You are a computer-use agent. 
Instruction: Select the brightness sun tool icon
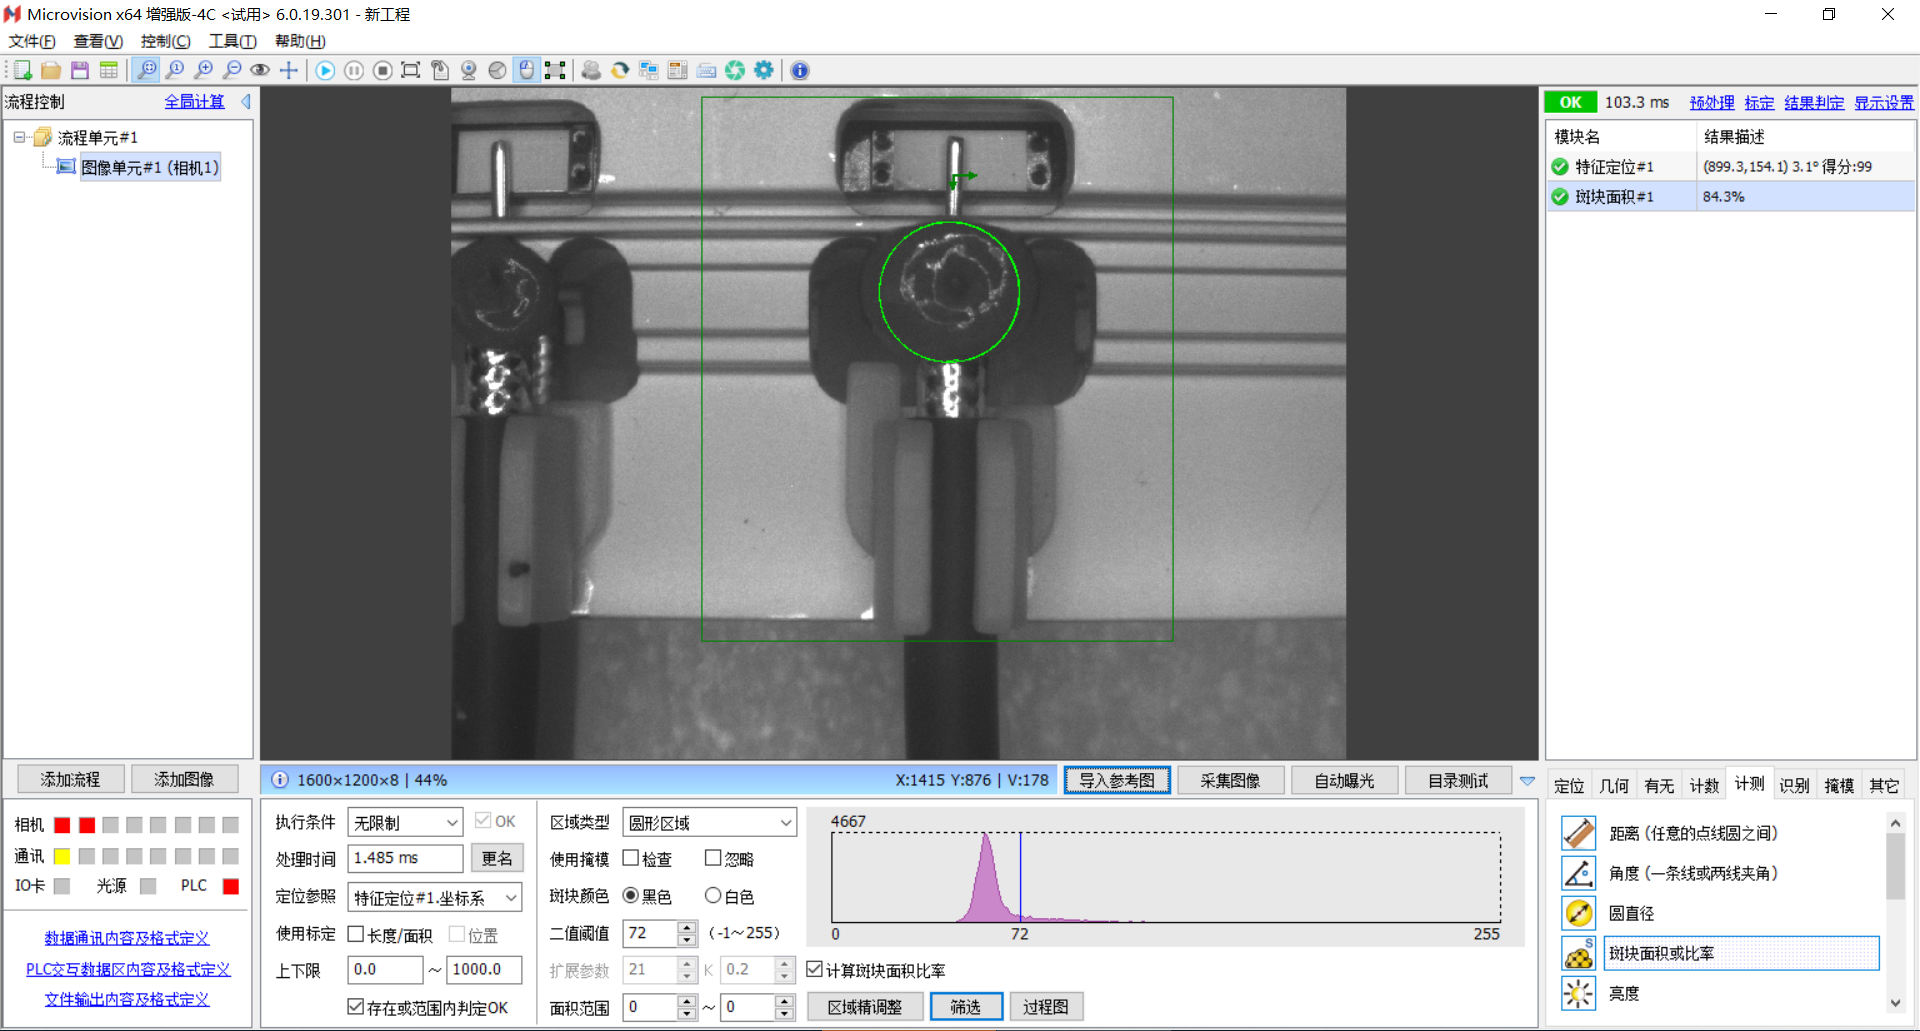pos(1578,993)
